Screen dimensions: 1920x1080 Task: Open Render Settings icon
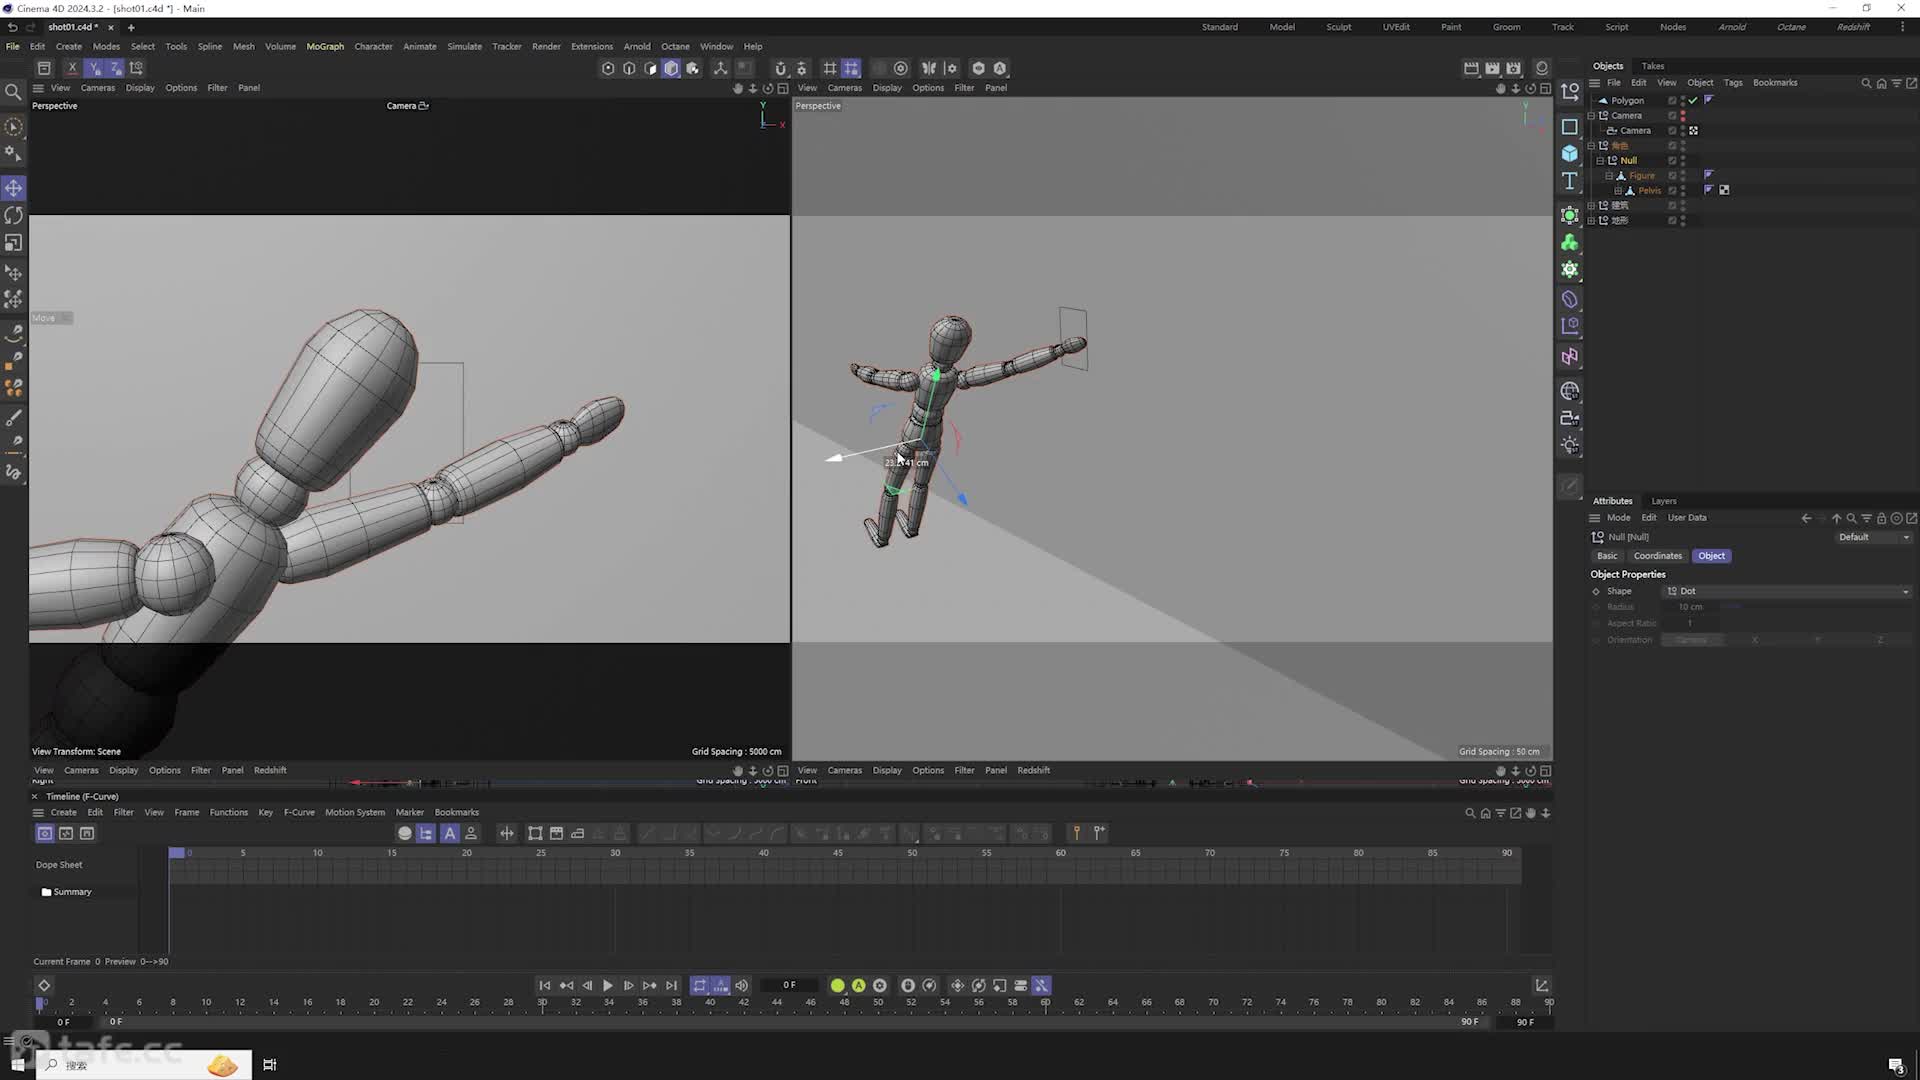[x=1513, y=68]
